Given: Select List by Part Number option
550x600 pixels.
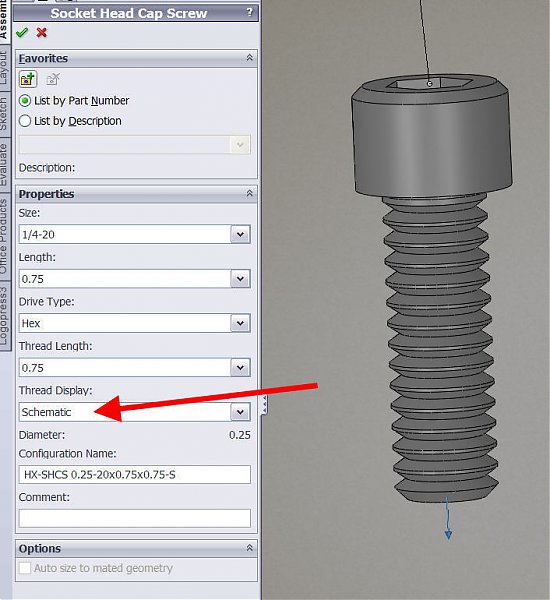Looking at the screenshot, I should [24, 101].
